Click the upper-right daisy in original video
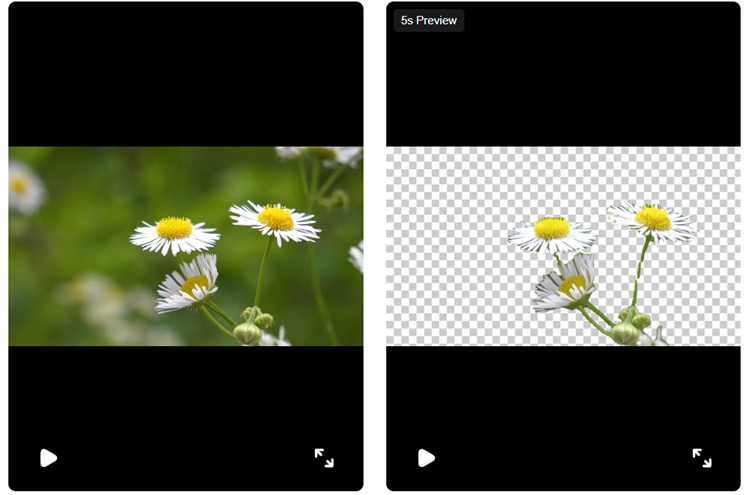The width and height of the screenshot is (752, 495). (275, 220)
